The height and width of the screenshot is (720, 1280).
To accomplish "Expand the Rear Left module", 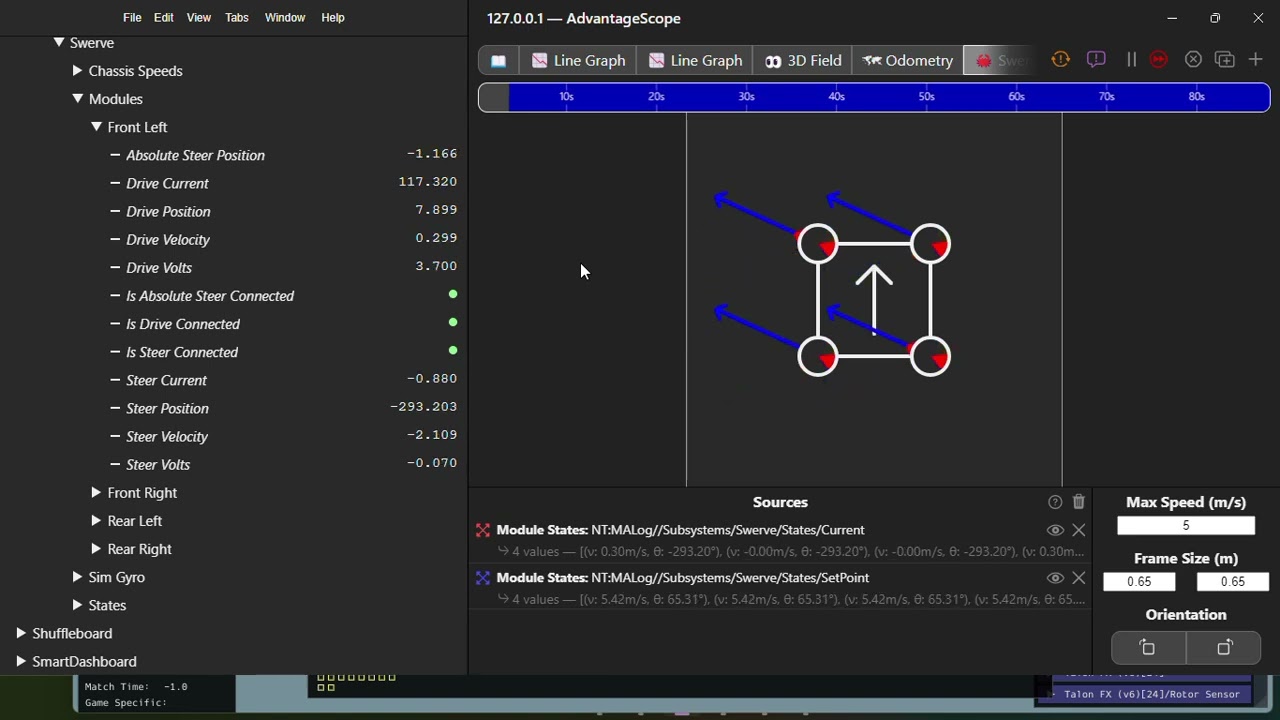I will (96, 521).
